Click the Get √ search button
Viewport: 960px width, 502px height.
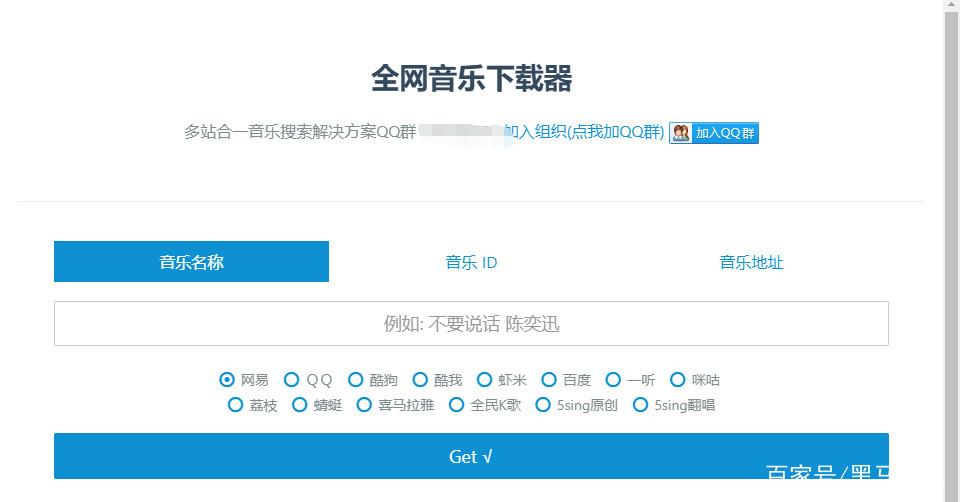[471, 456]
